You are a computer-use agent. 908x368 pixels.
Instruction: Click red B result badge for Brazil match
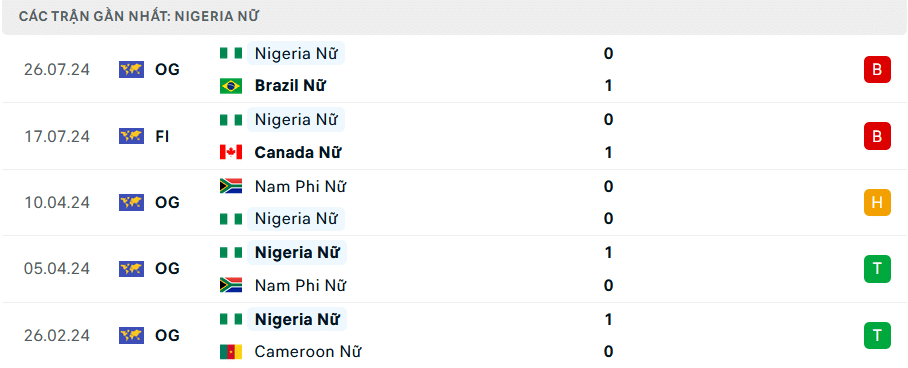877,70
